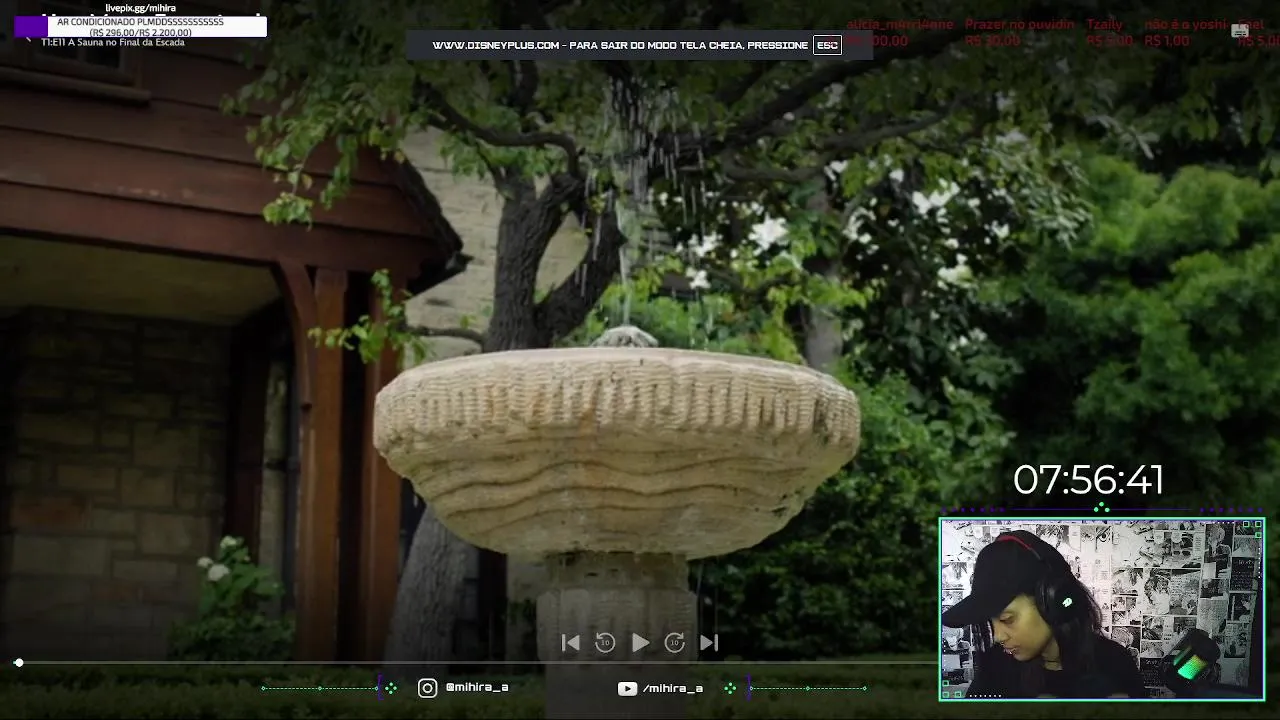
Task: Click the back arrow at top left
Action: pyautogui.click(x=27, y=38)
